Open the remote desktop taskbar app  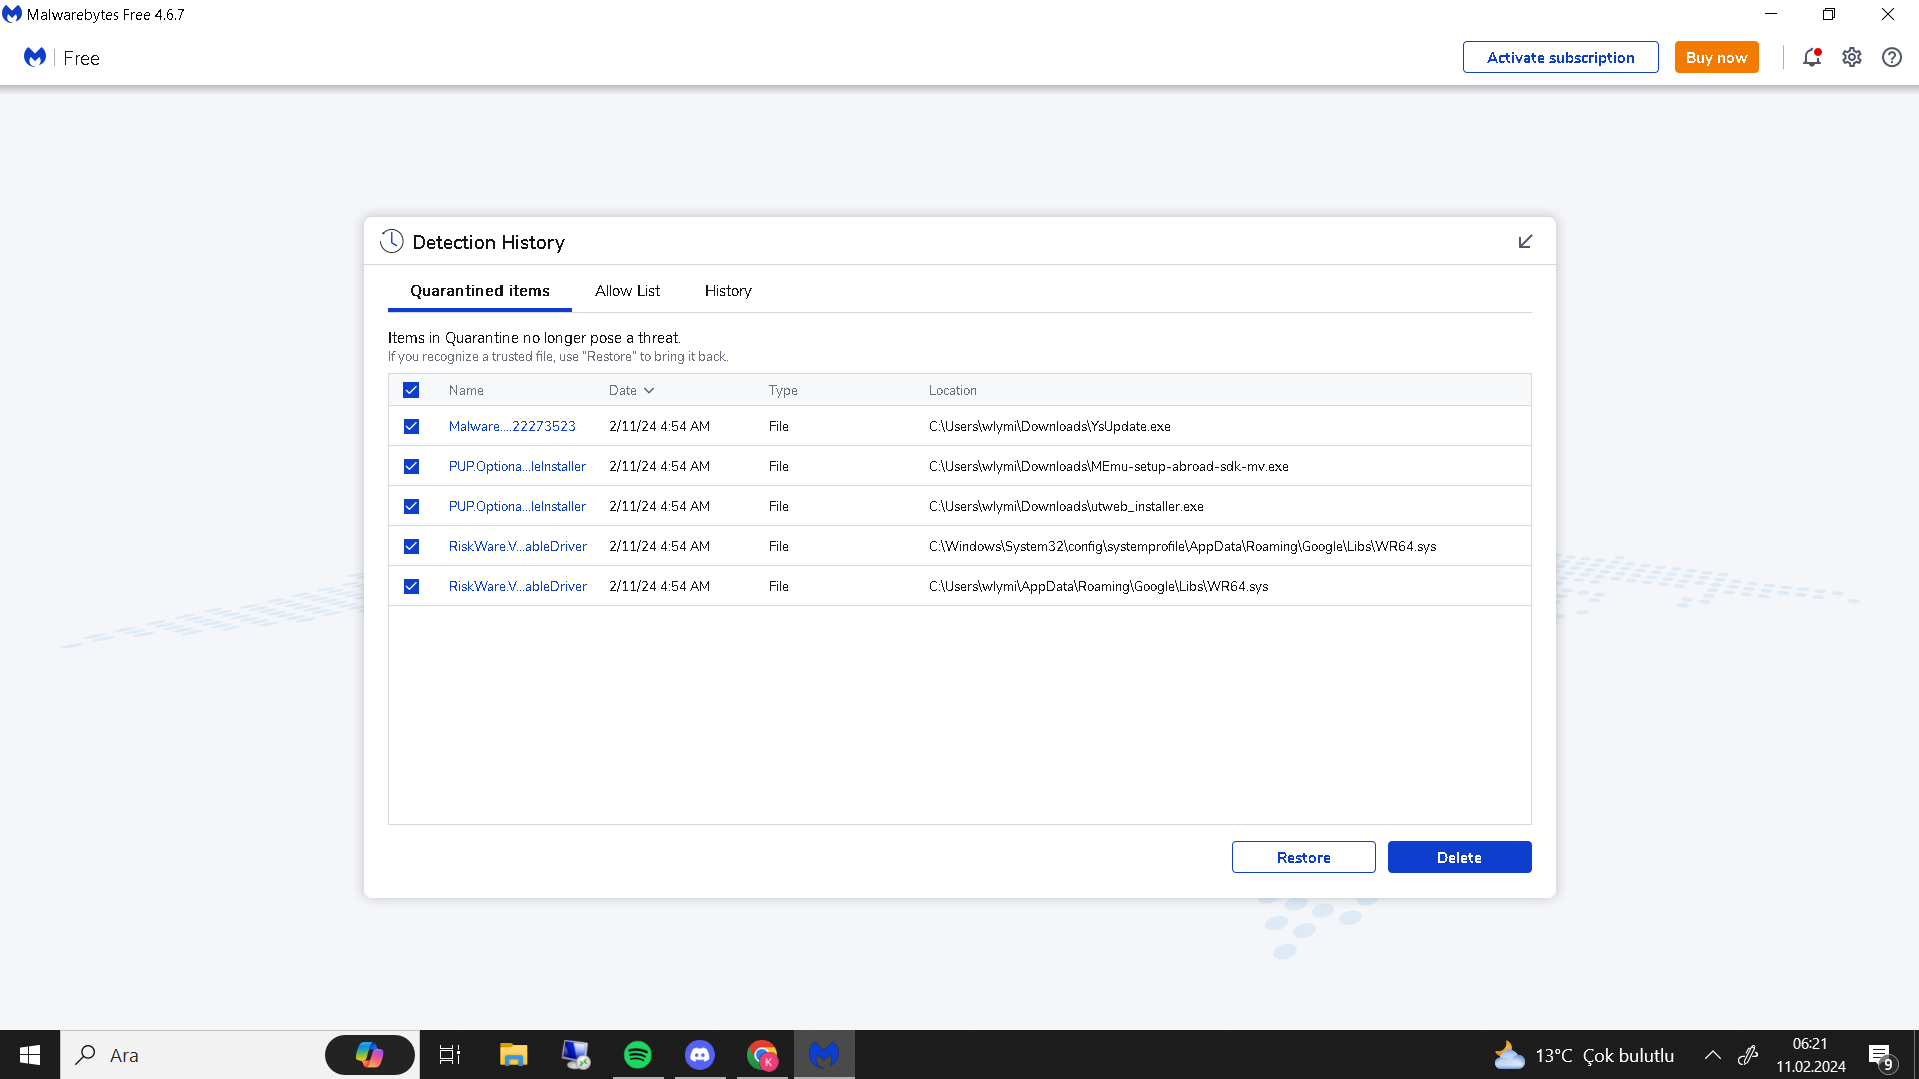(576, 1055)
